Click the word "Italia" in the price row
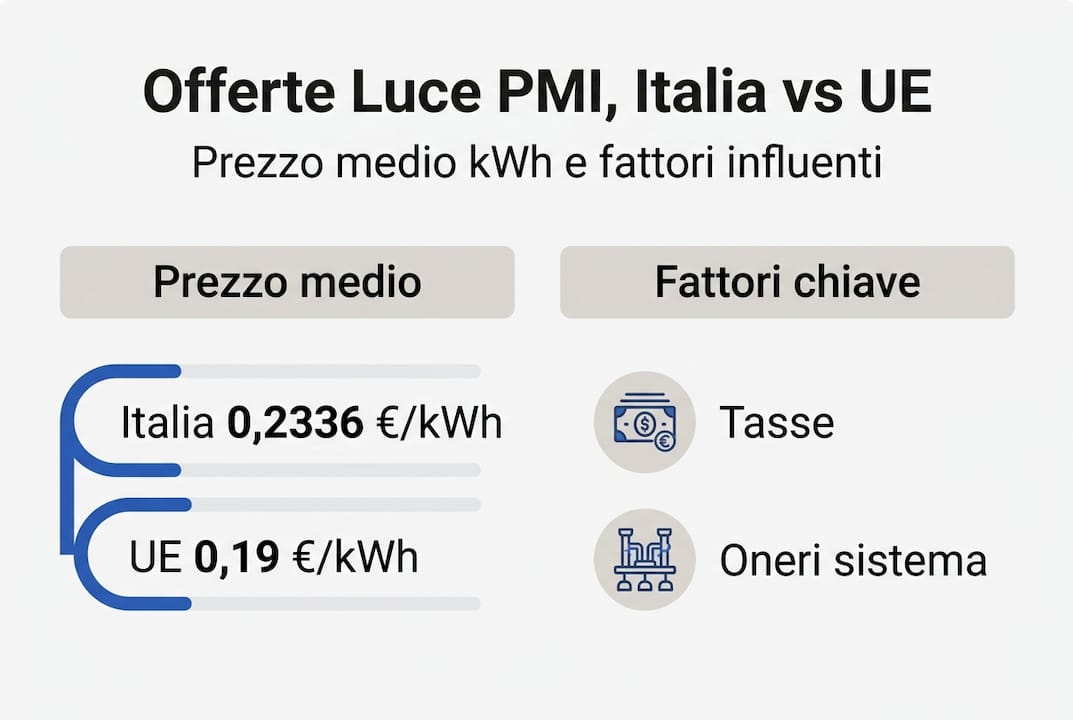Screen dimensions: 1073x720 pos(167,424)
